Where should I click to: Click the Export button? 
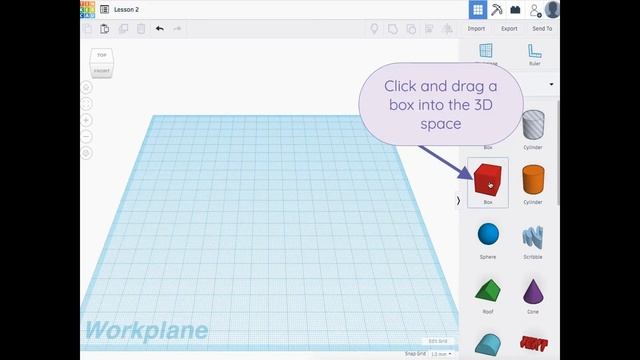(x=509, y=29)
